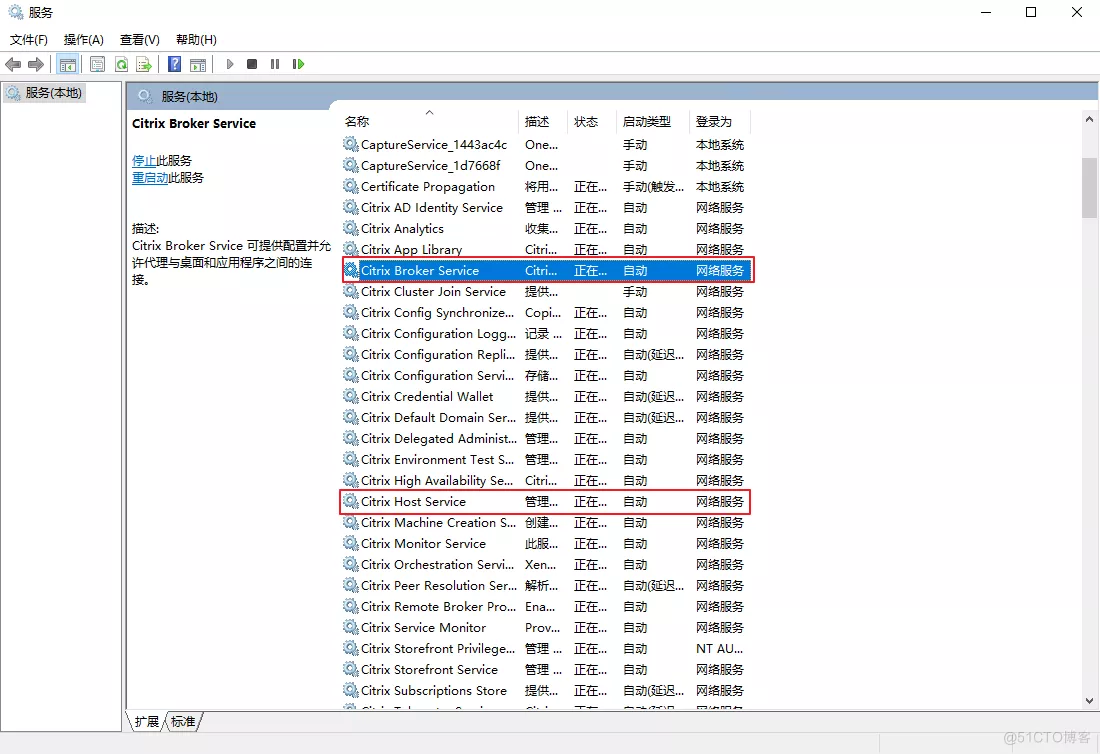The image size is (1100, 754).
Task: Select Citrix Default Domain Ser... row
Action: click(x=545, y=417)
